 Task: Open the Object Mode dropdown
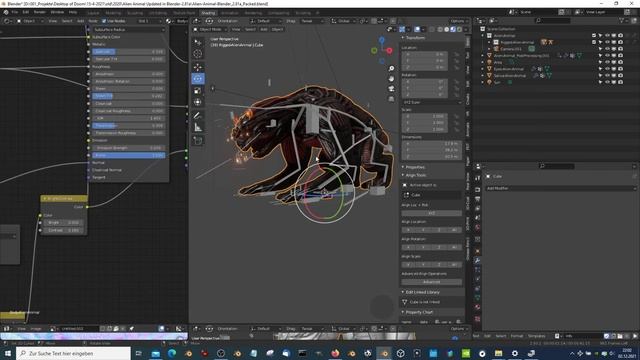(211, 29)
